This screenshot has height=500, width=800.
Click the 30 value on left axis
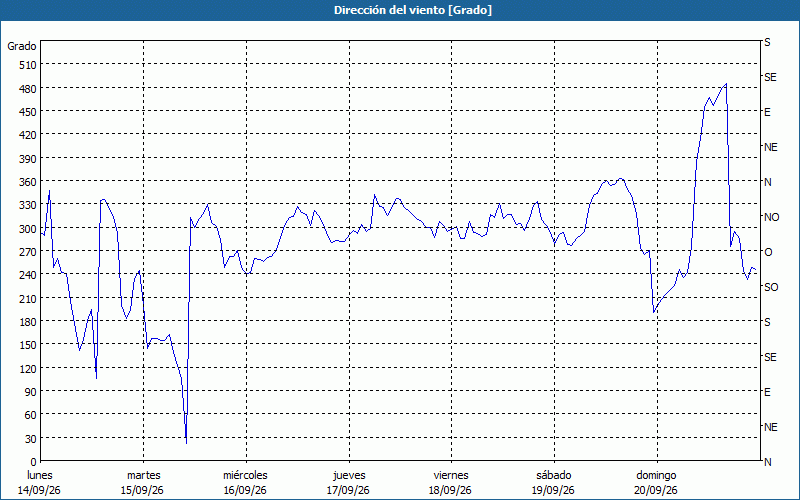tap(31, 438)
